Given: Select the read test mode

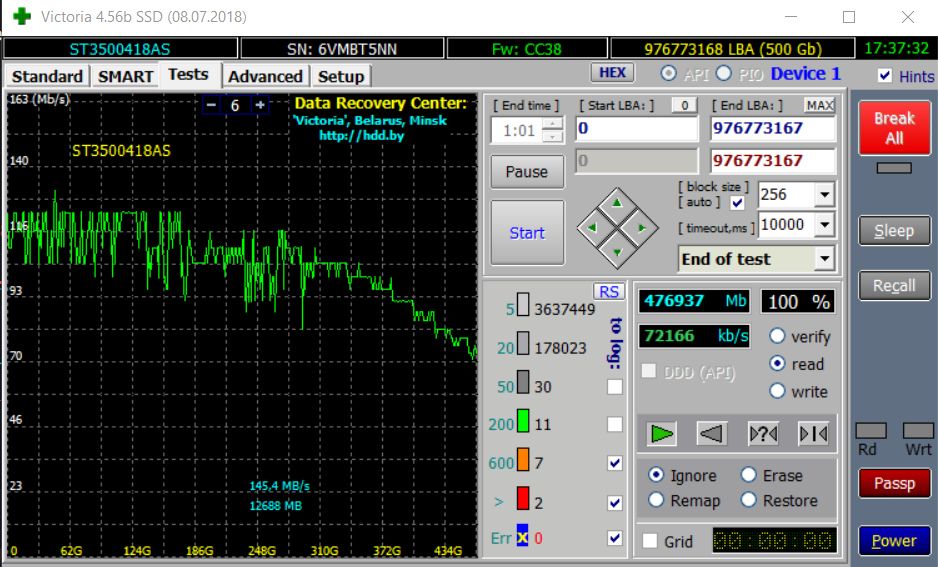Looking at the screenshot, I should (777, 363).
